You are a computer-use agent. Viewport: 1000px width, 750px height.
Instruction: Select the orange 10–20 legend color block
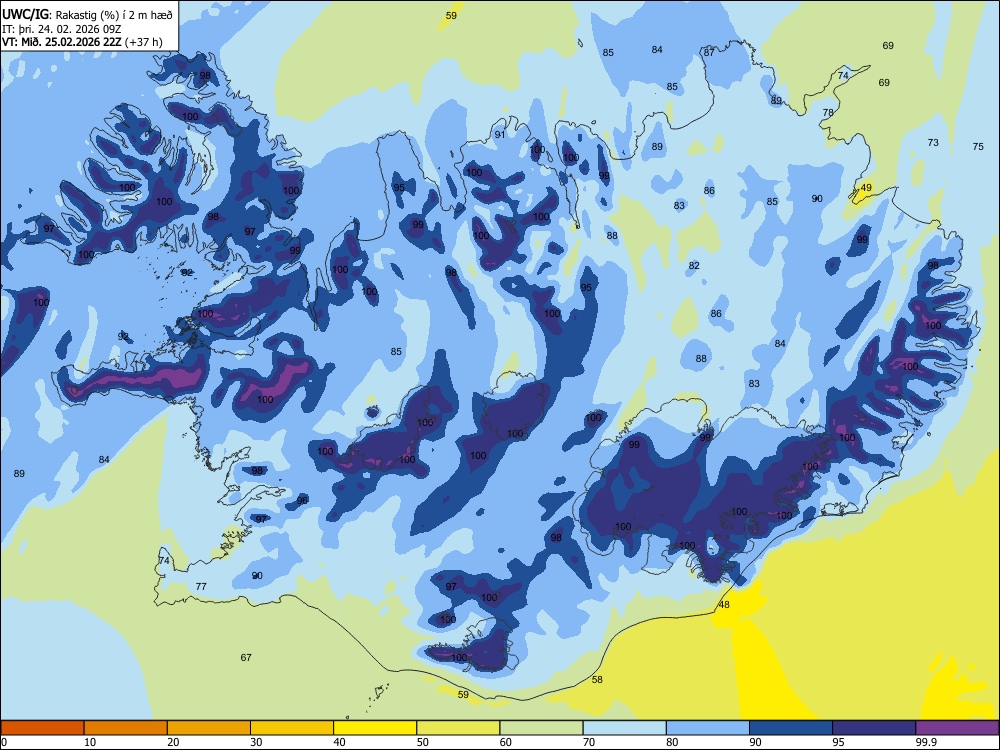click(x=126, y=728)
